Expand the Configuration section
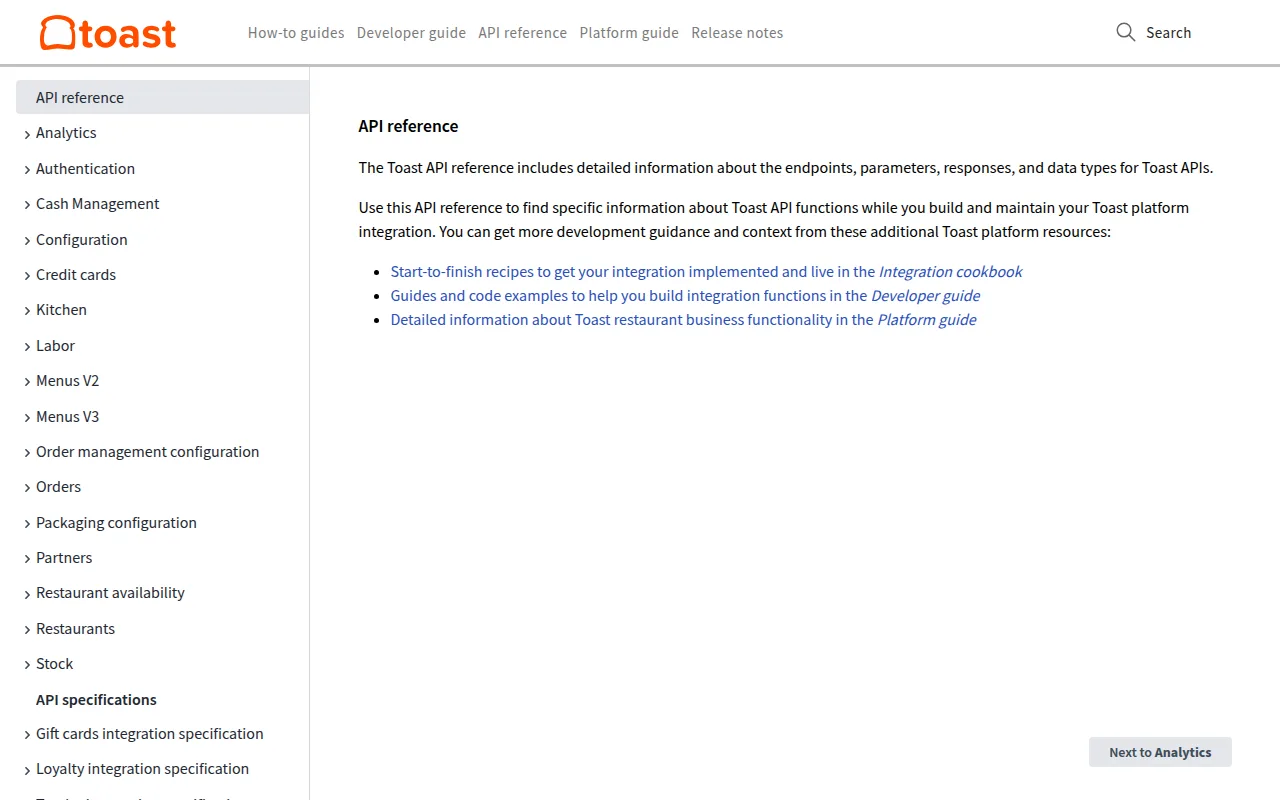This screenshot has width=1280, height=800. click(x=81, y=239)
